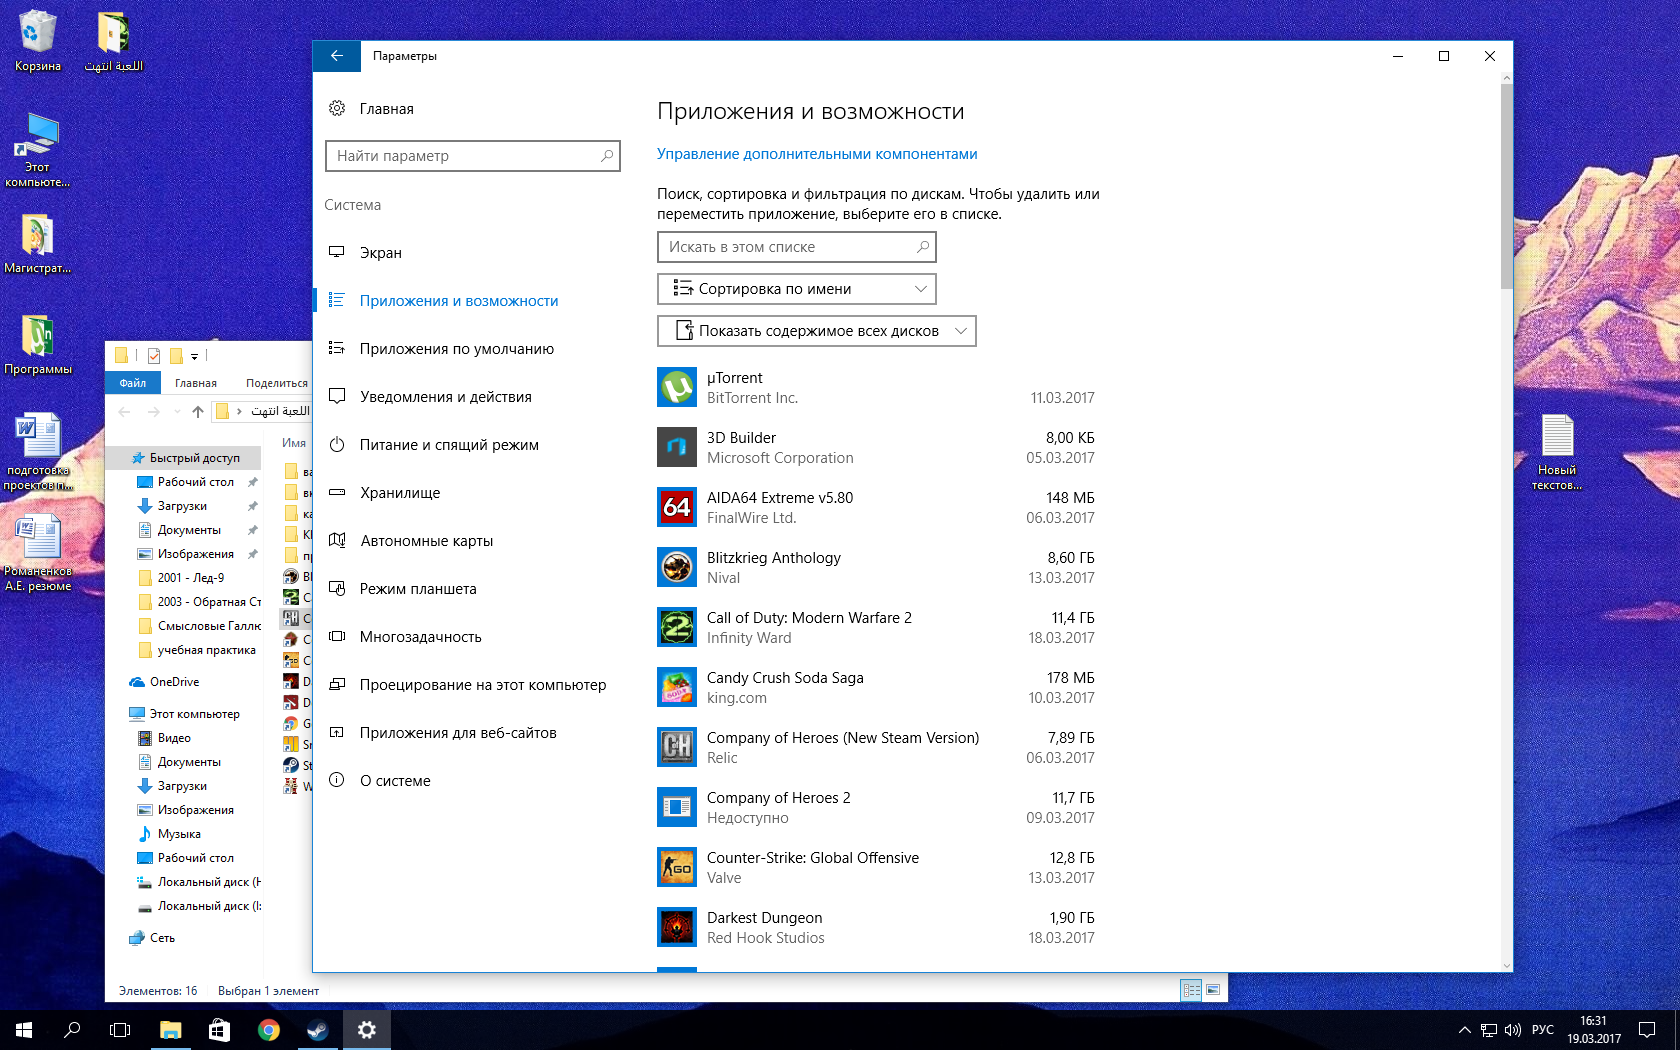The image size is (1680, 1050).
Task: Click in Искать в этом списке field
Action: [796, 247]
